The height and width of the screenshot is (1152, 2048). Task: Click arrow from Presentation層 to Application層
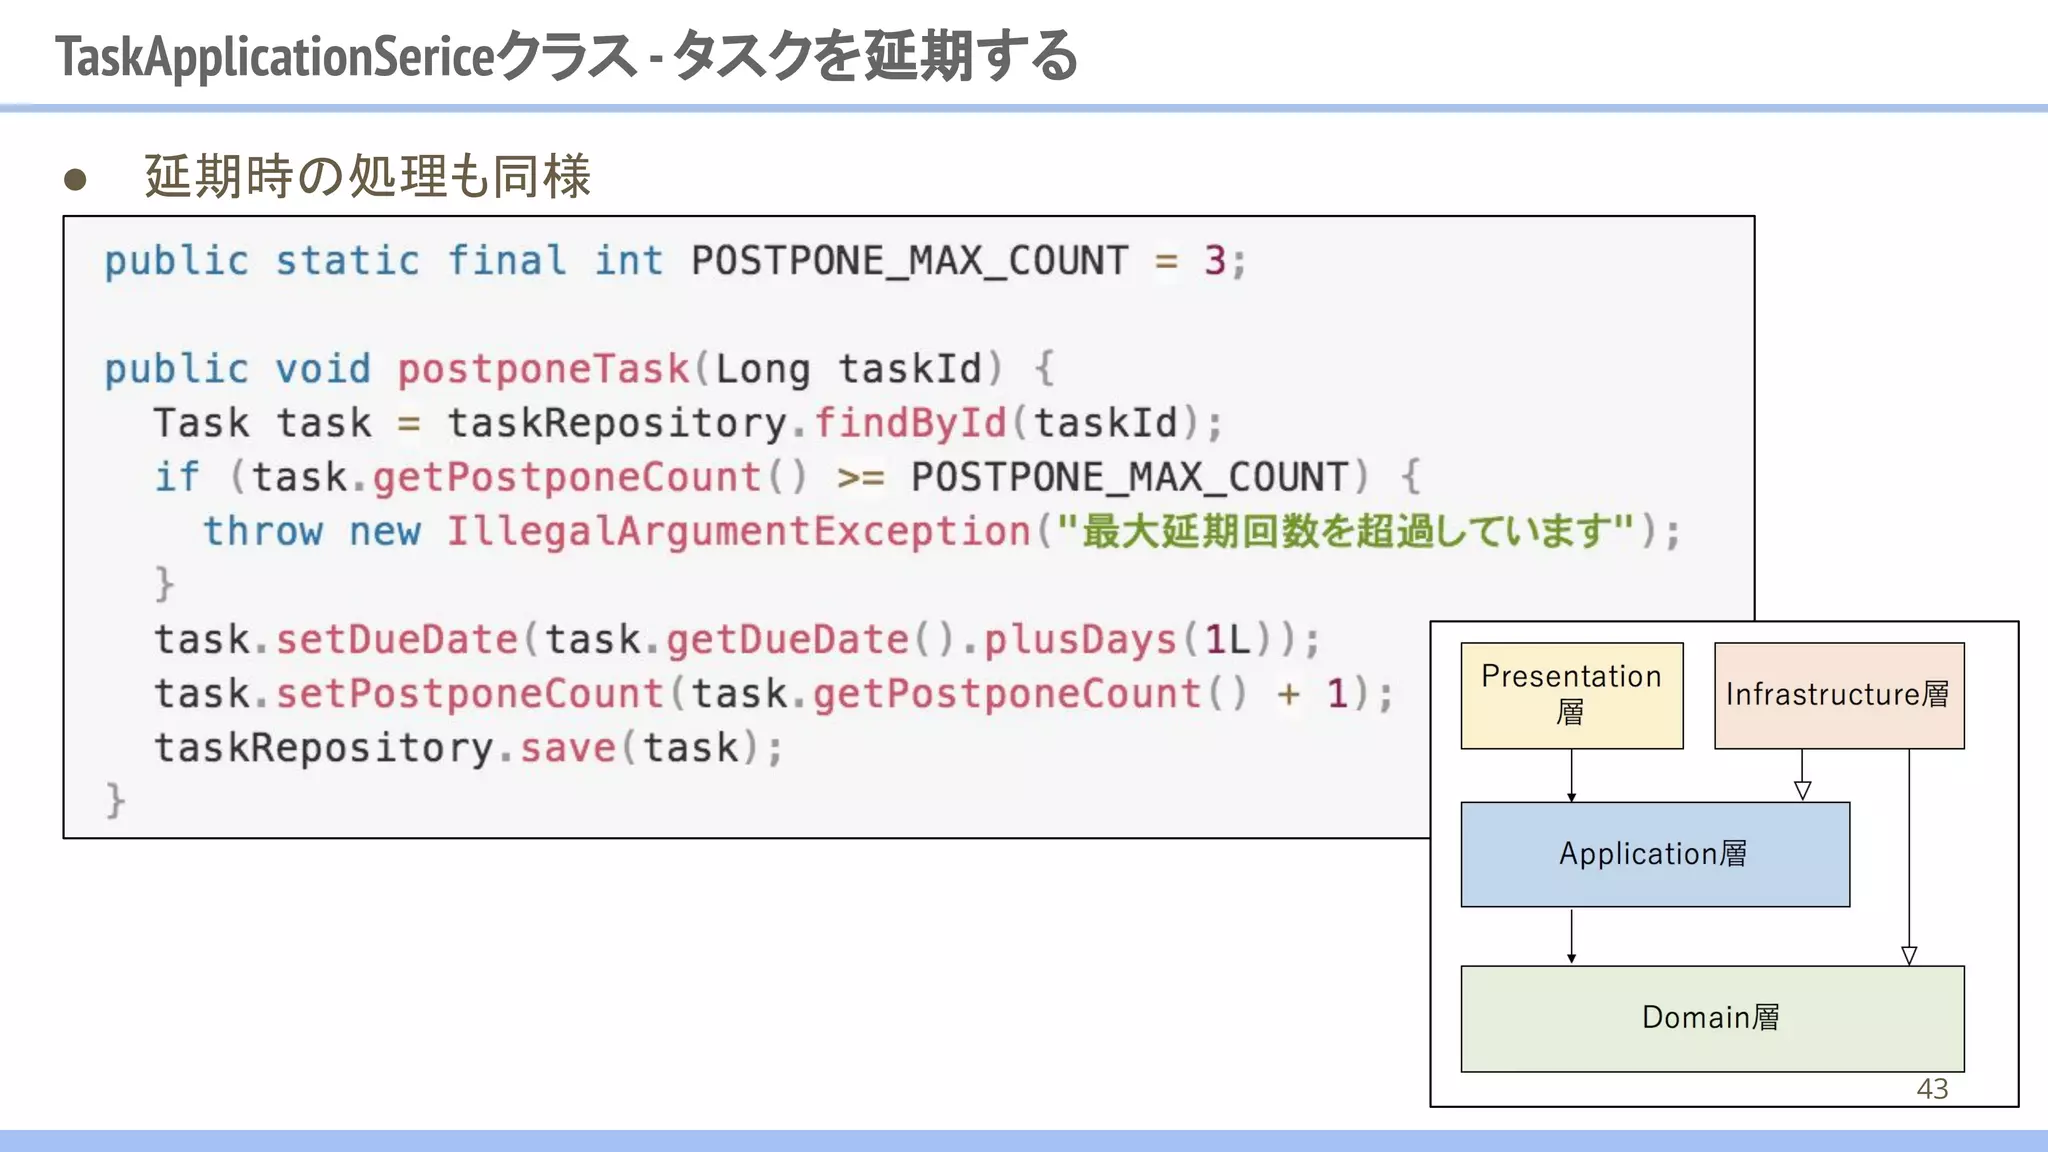point(1571,775)
